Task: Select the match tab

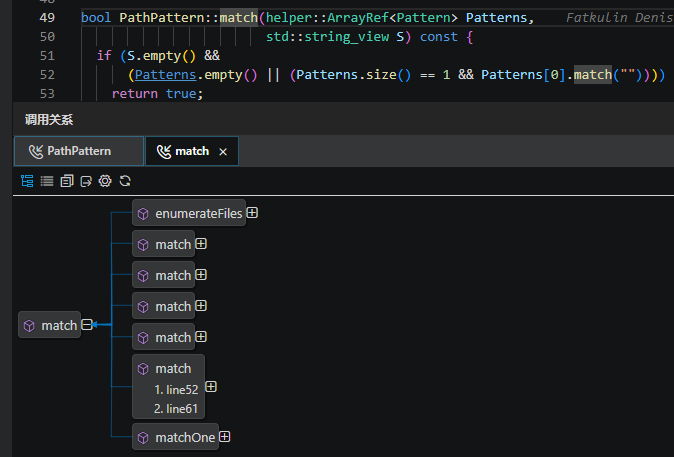Action: point(192,151)
